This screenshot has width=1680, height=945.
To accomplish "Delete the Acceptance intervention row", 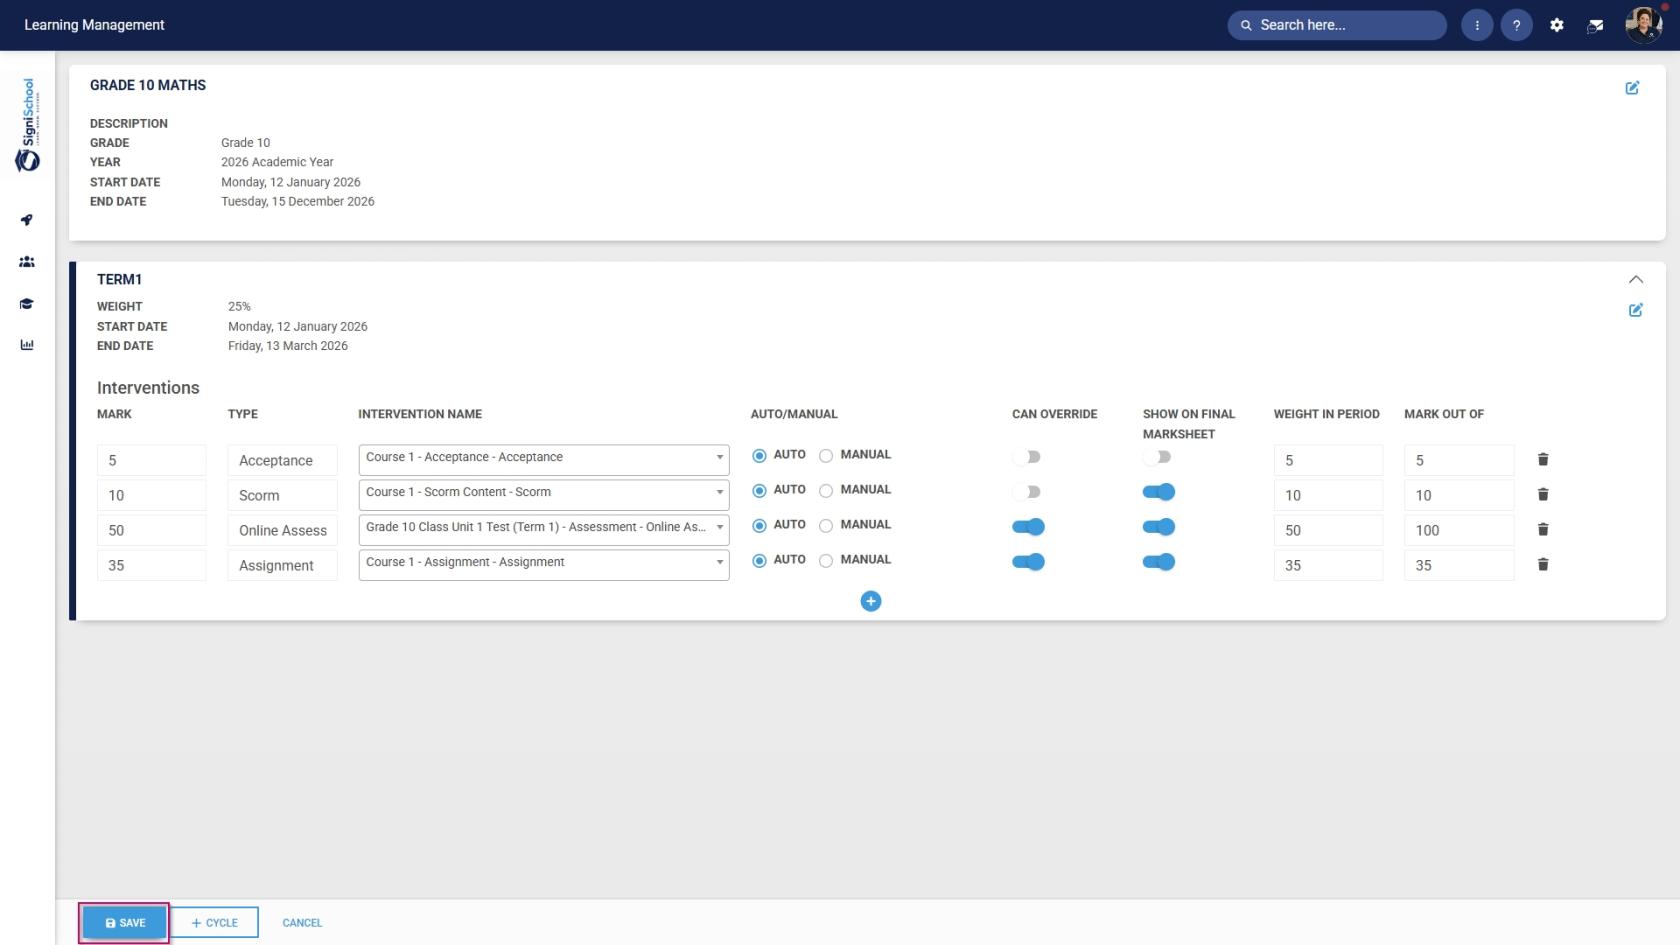I will pyautogui.click(x=1543, y=459).
